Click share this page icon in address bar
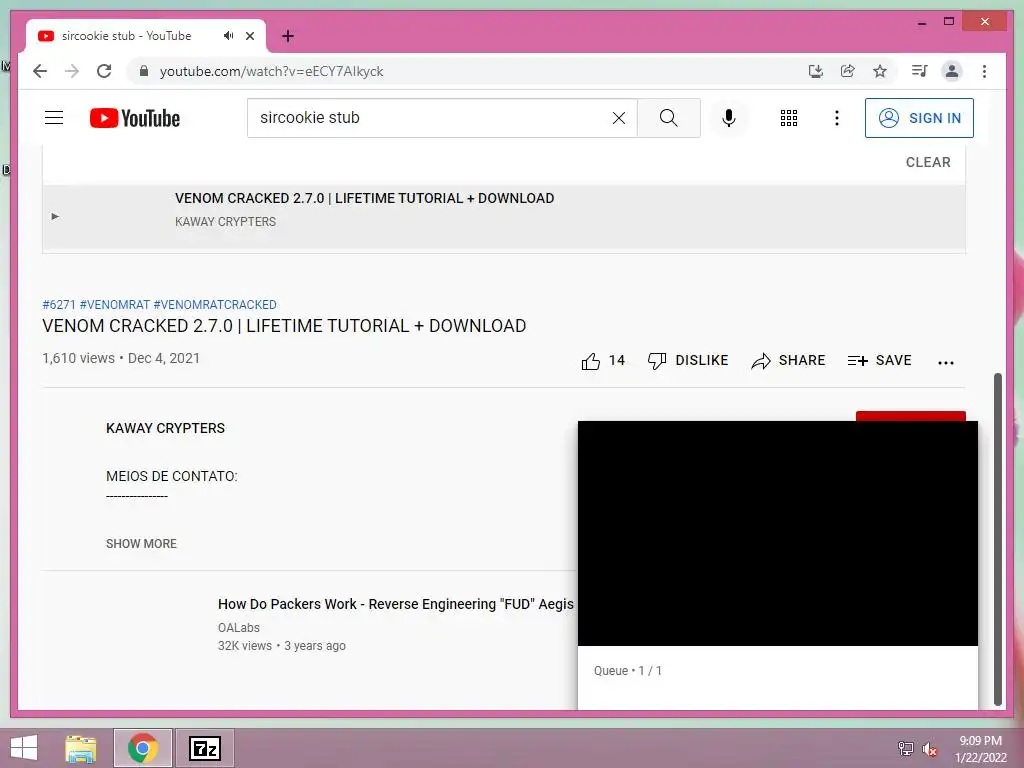This screenshot has width=1024, height=768. point(848,71)
